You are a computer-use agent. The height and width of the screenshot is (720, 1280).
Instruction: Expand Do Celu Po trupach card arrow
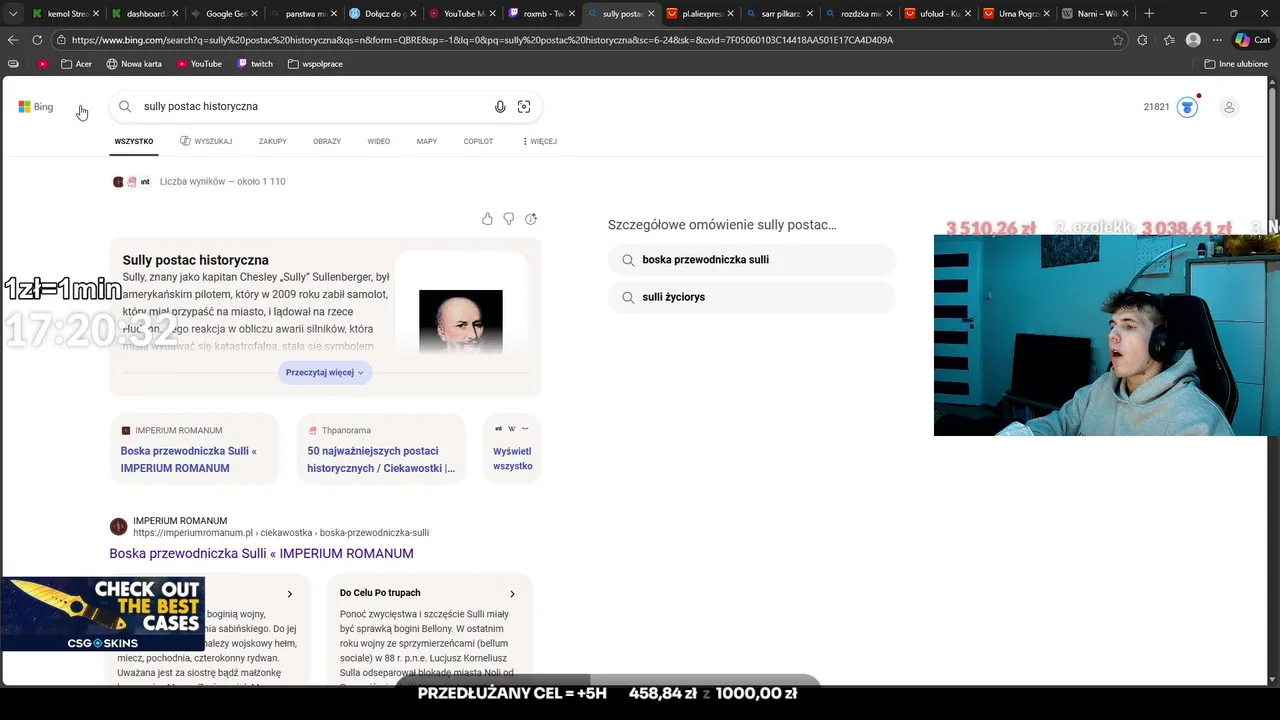[x=512, y=594]
